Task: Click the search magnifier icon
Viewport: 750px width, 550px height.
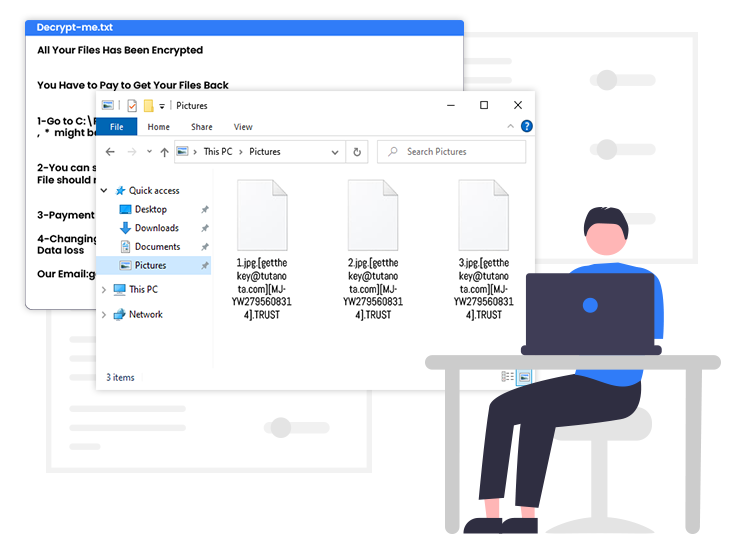Action: [393, 152]
